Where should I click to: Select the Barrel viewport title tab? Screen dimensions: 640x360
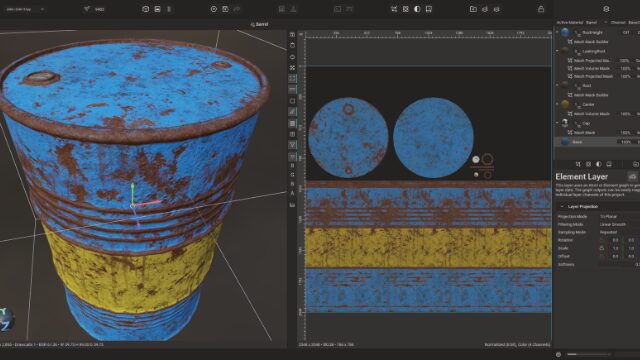[259, 24]
